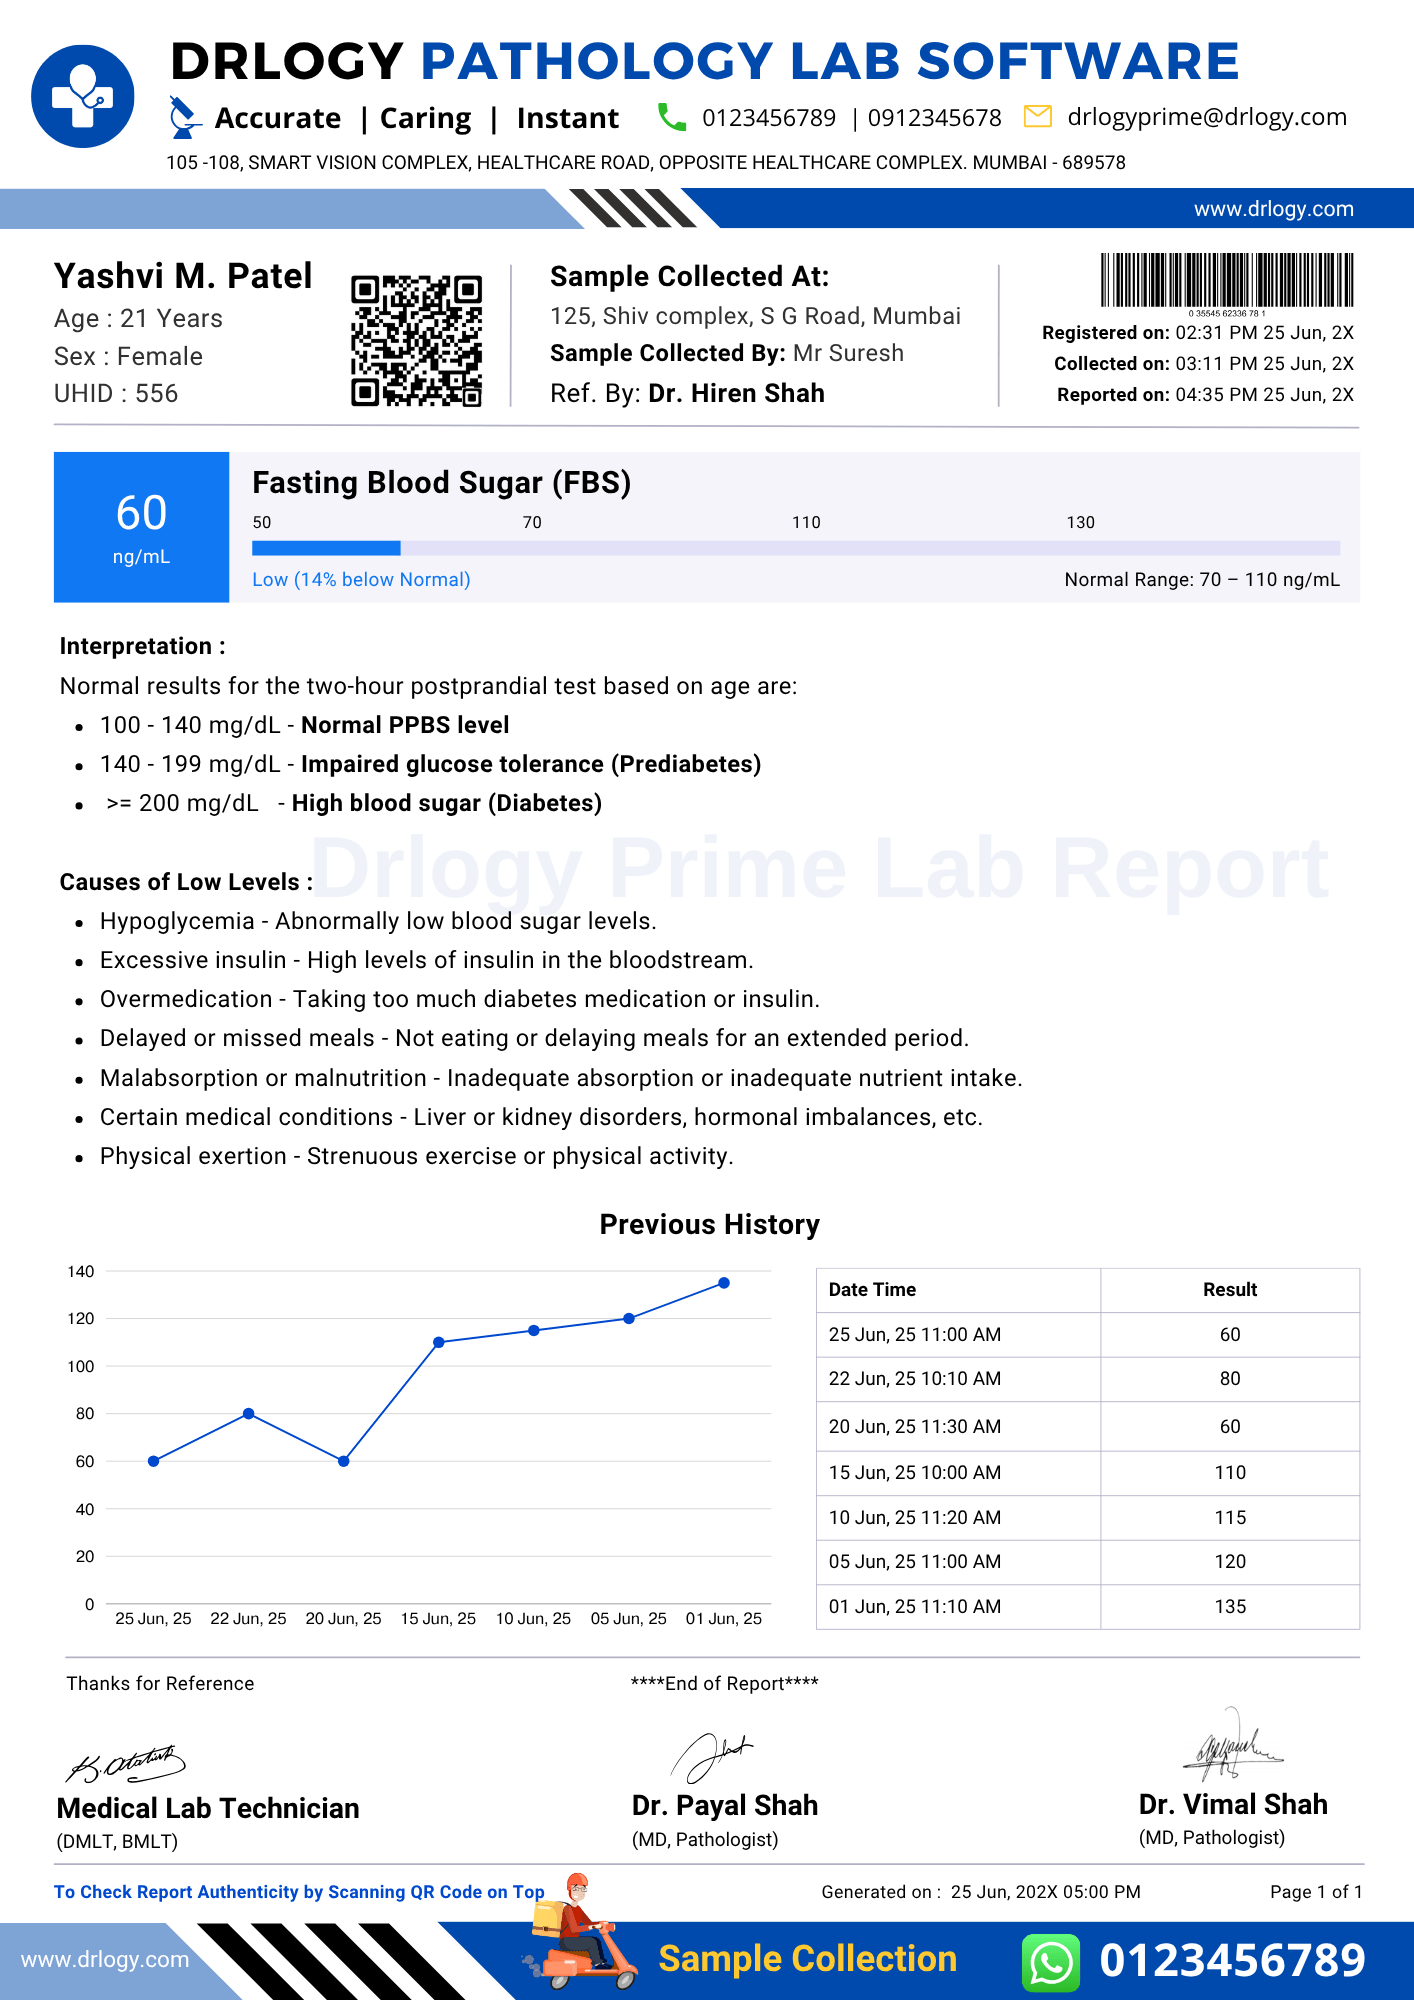The width and height of the screenshot is (1414, 2000).
Task: Click the blue 60 ng/mL result box
Action: (141, 527)
